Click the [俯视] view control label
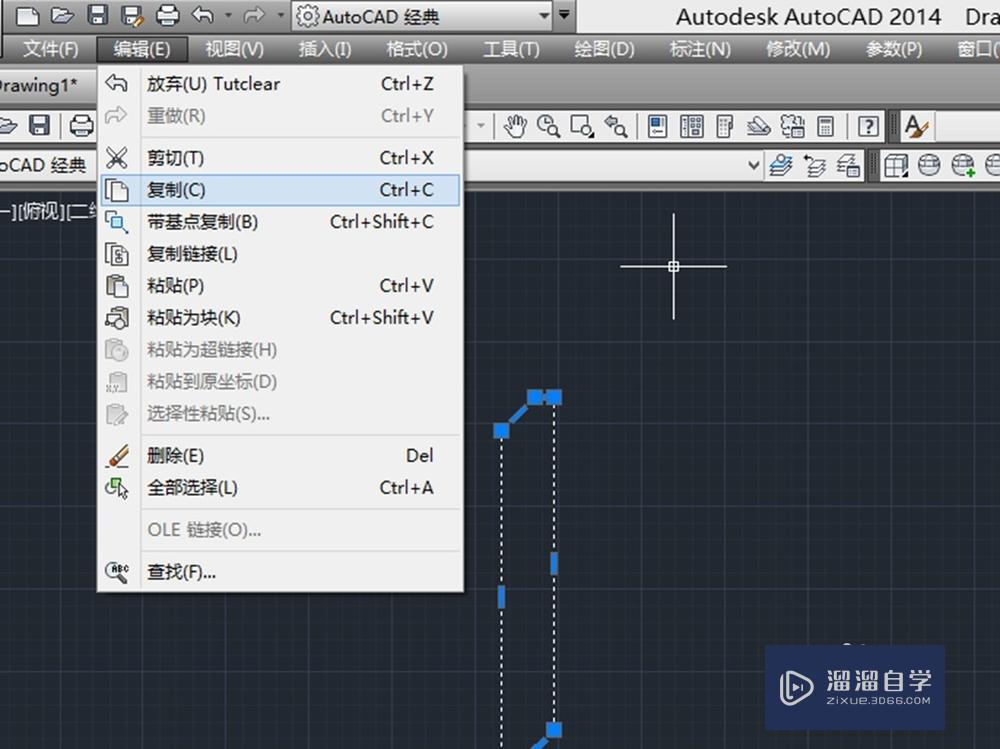The height and width of the screenshot is (749, 1000). 40,211
